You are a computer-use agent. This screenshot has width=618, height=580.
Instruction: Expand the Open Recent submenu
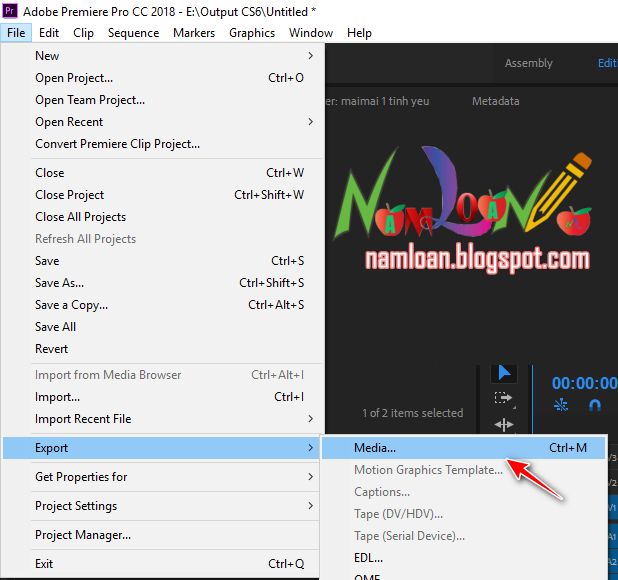point(163,122)
